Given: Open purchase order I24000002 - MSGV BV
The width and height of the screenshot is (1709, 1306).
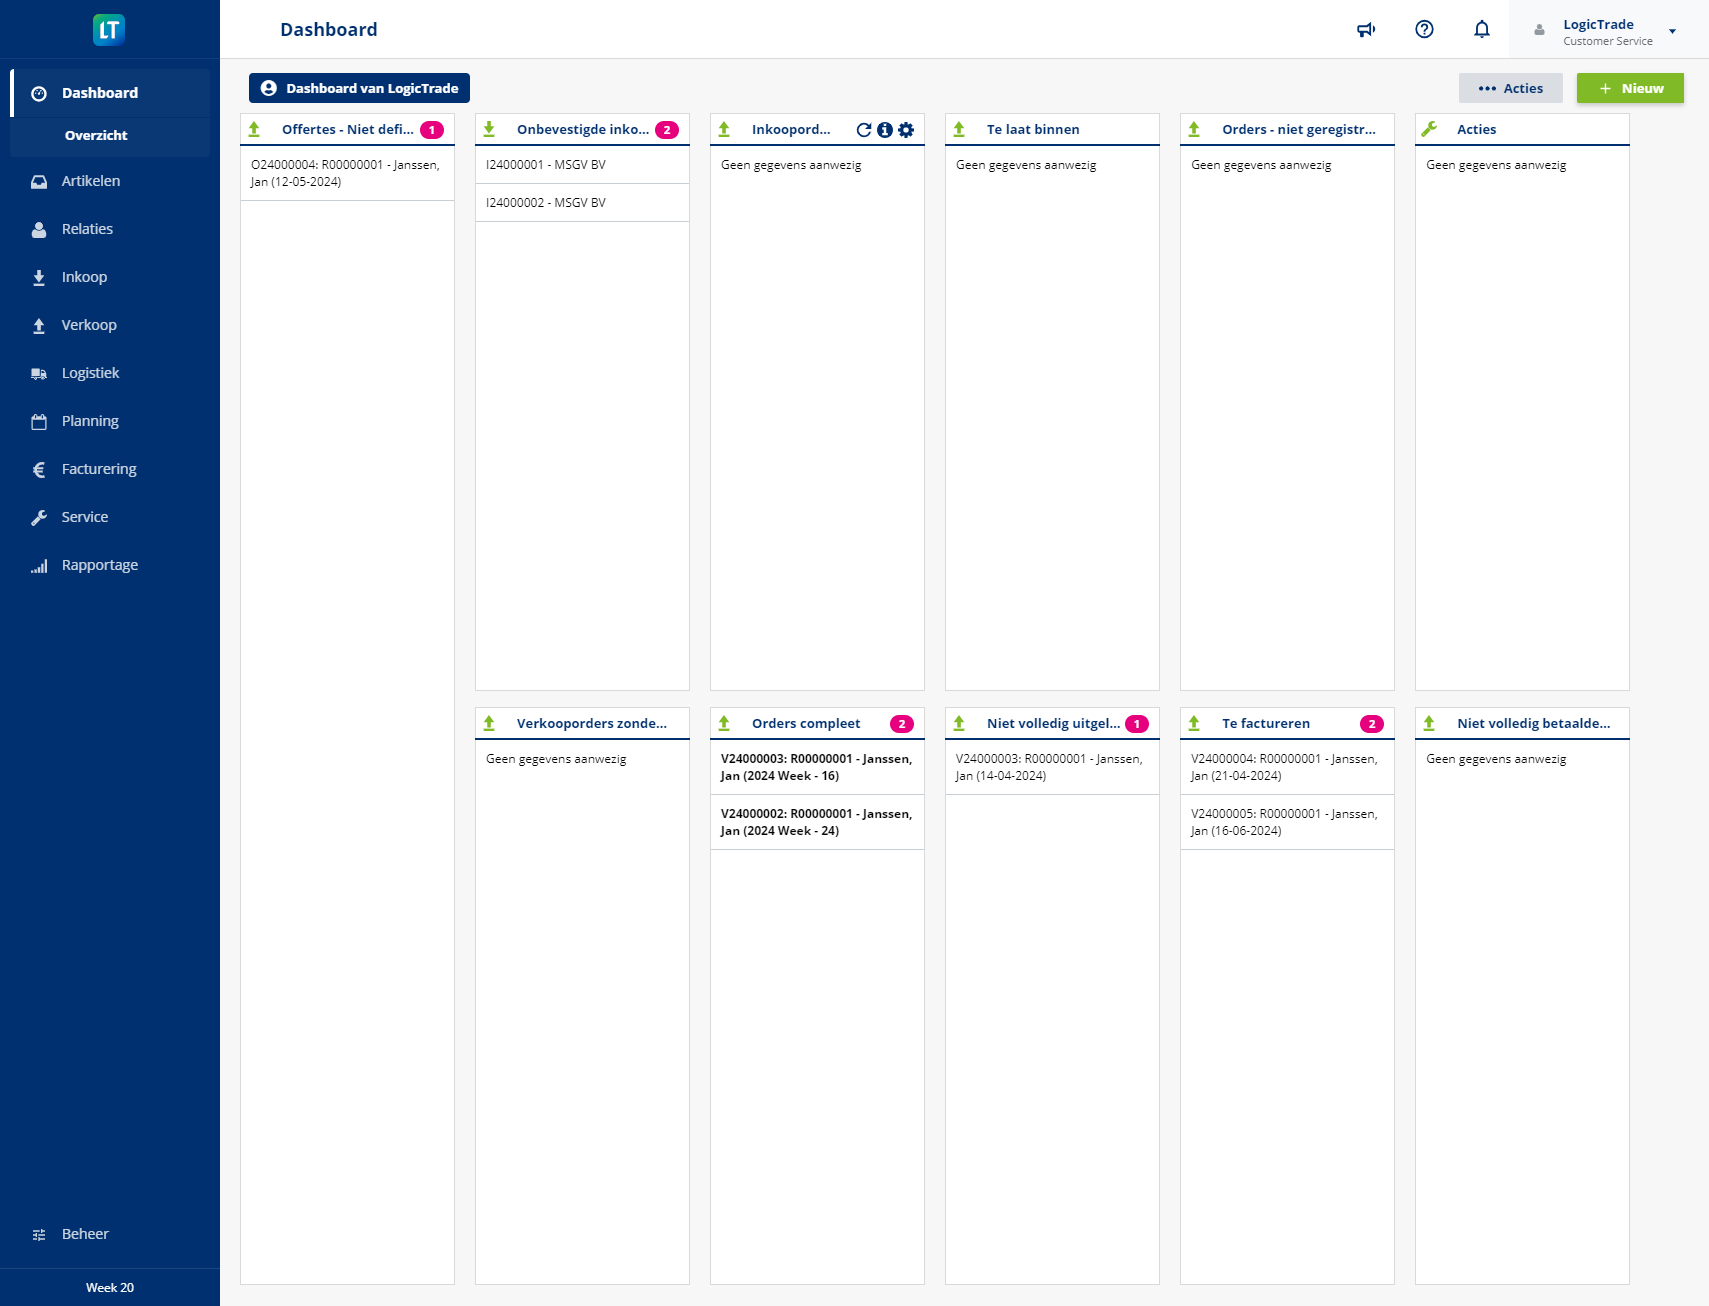Looking at the screenshot, I should click(x=582, y=203).
